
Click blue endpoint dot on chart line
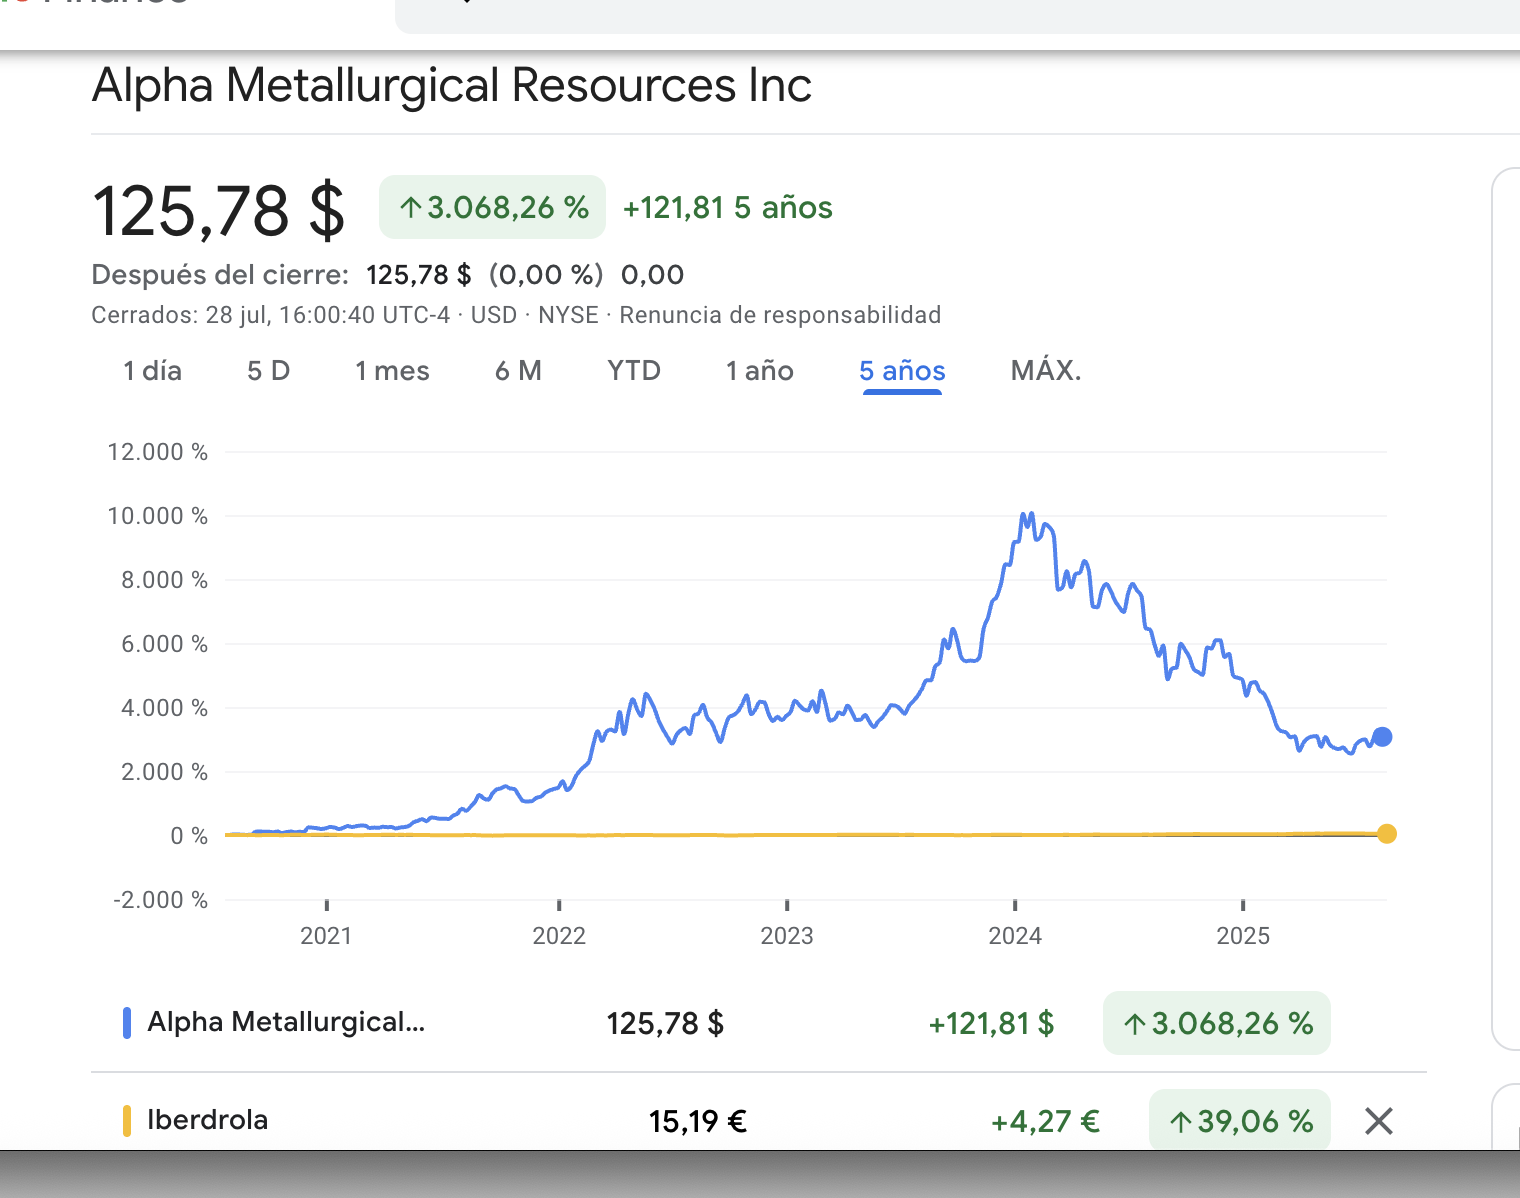1382,737
